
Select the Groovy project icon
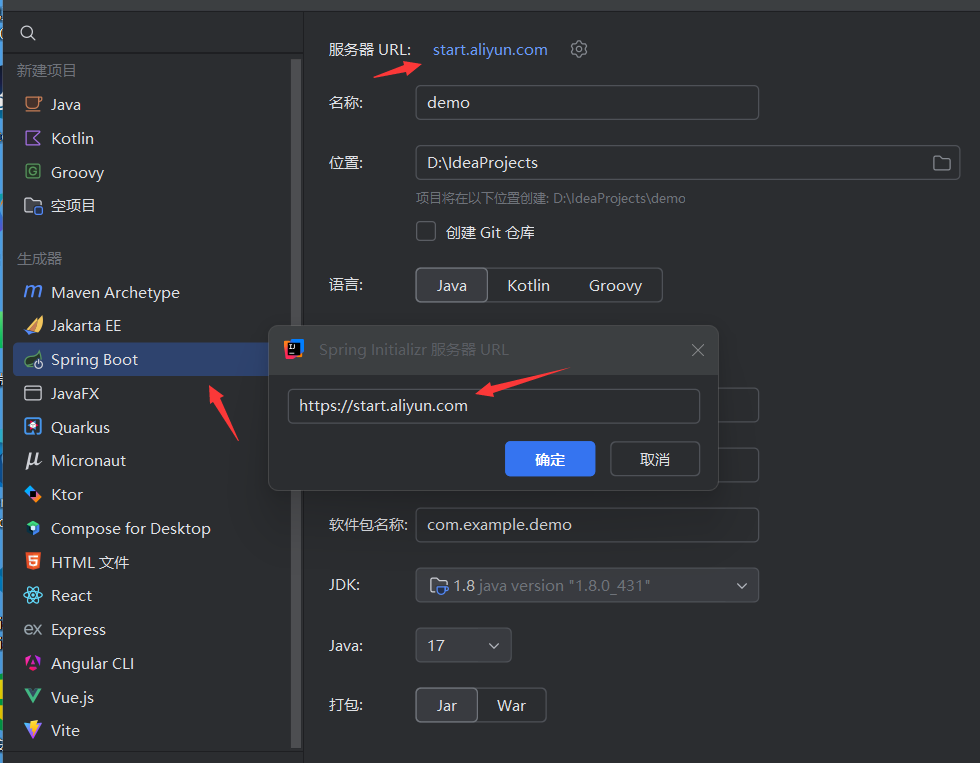[x=33, y=171]
